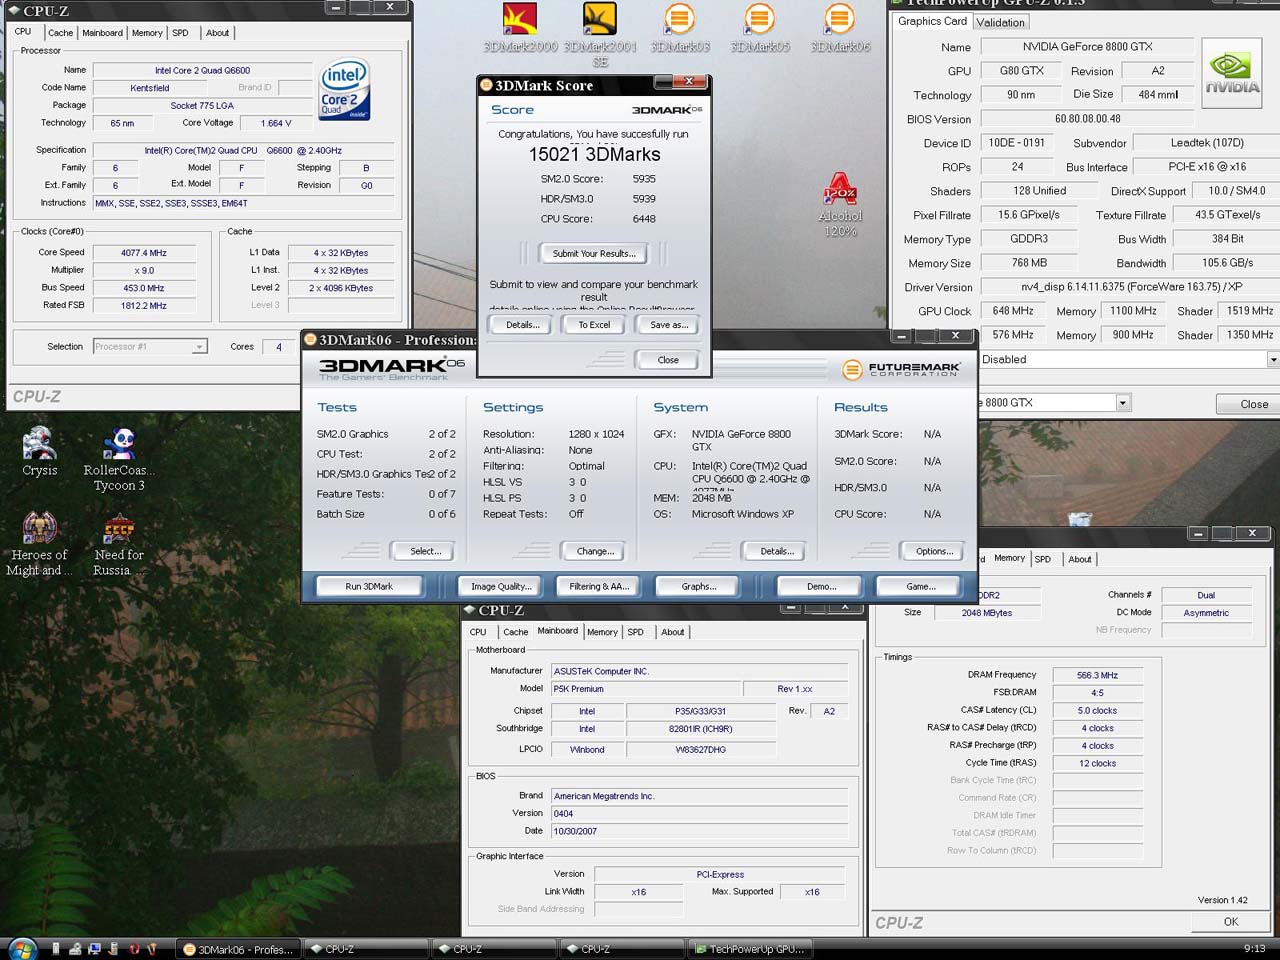Click the Game... button

pos(921,587)
